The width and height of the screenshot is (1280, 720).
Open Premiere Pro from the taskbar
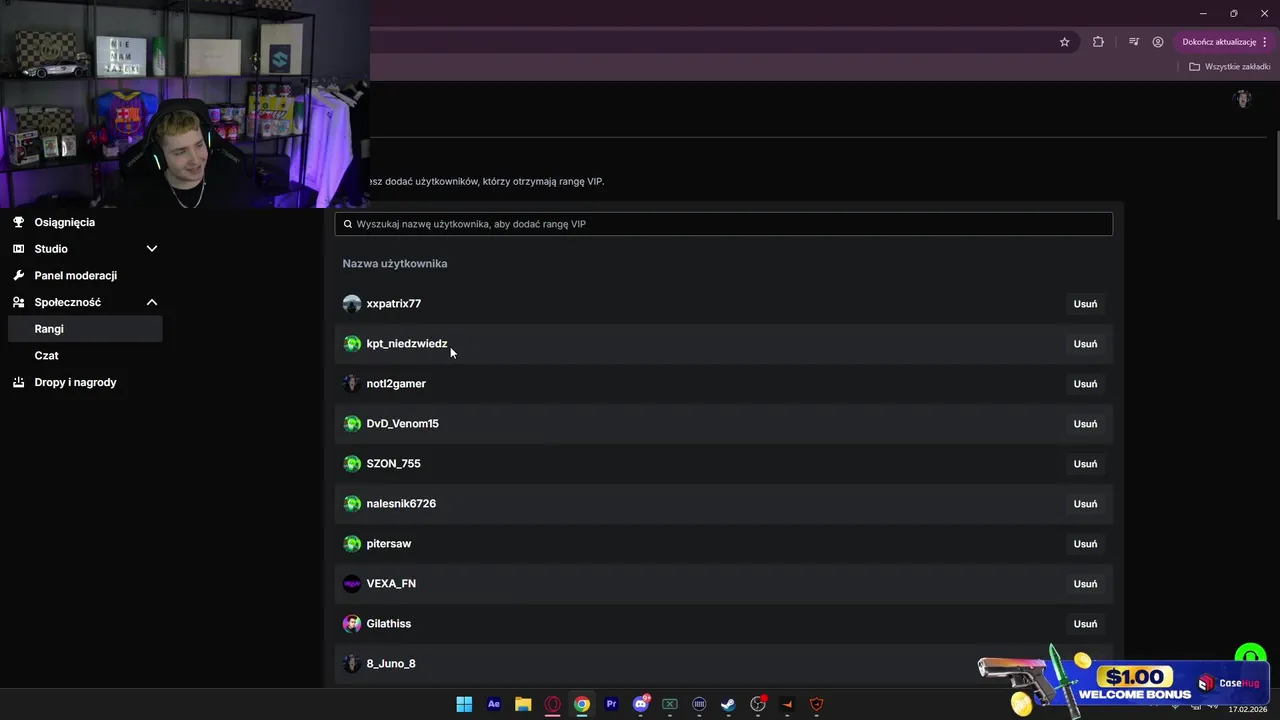click(x=611, y=704)
